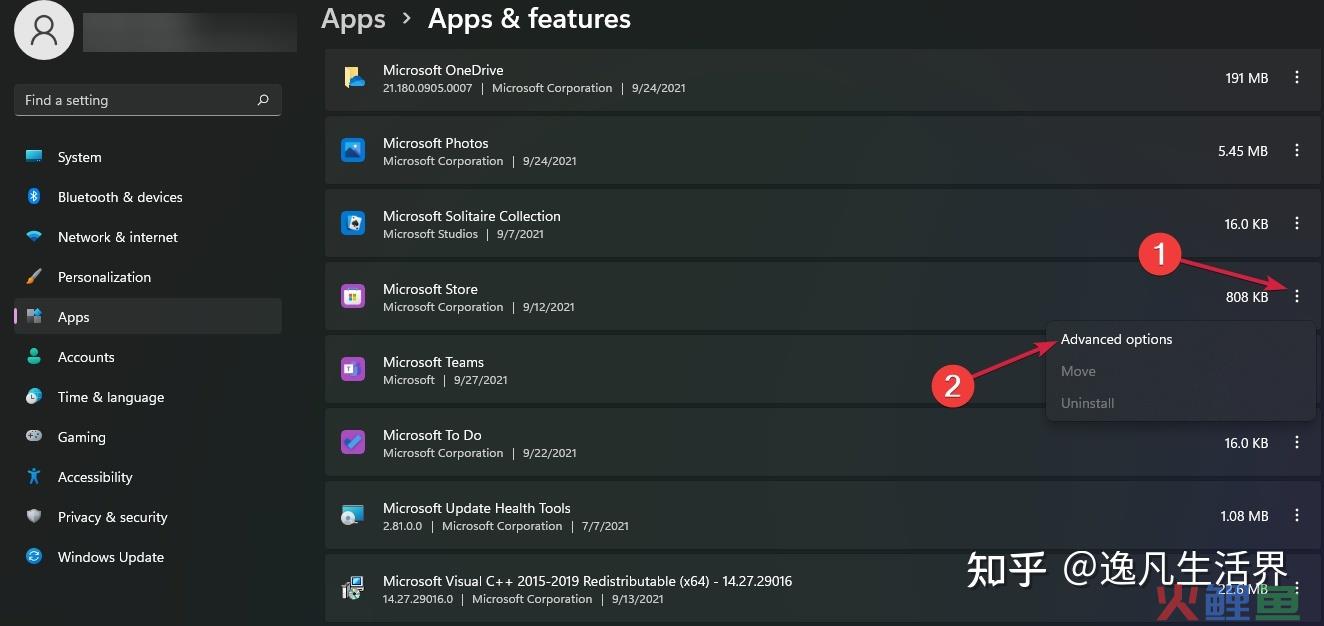Open System settings category

click(148, 157)
